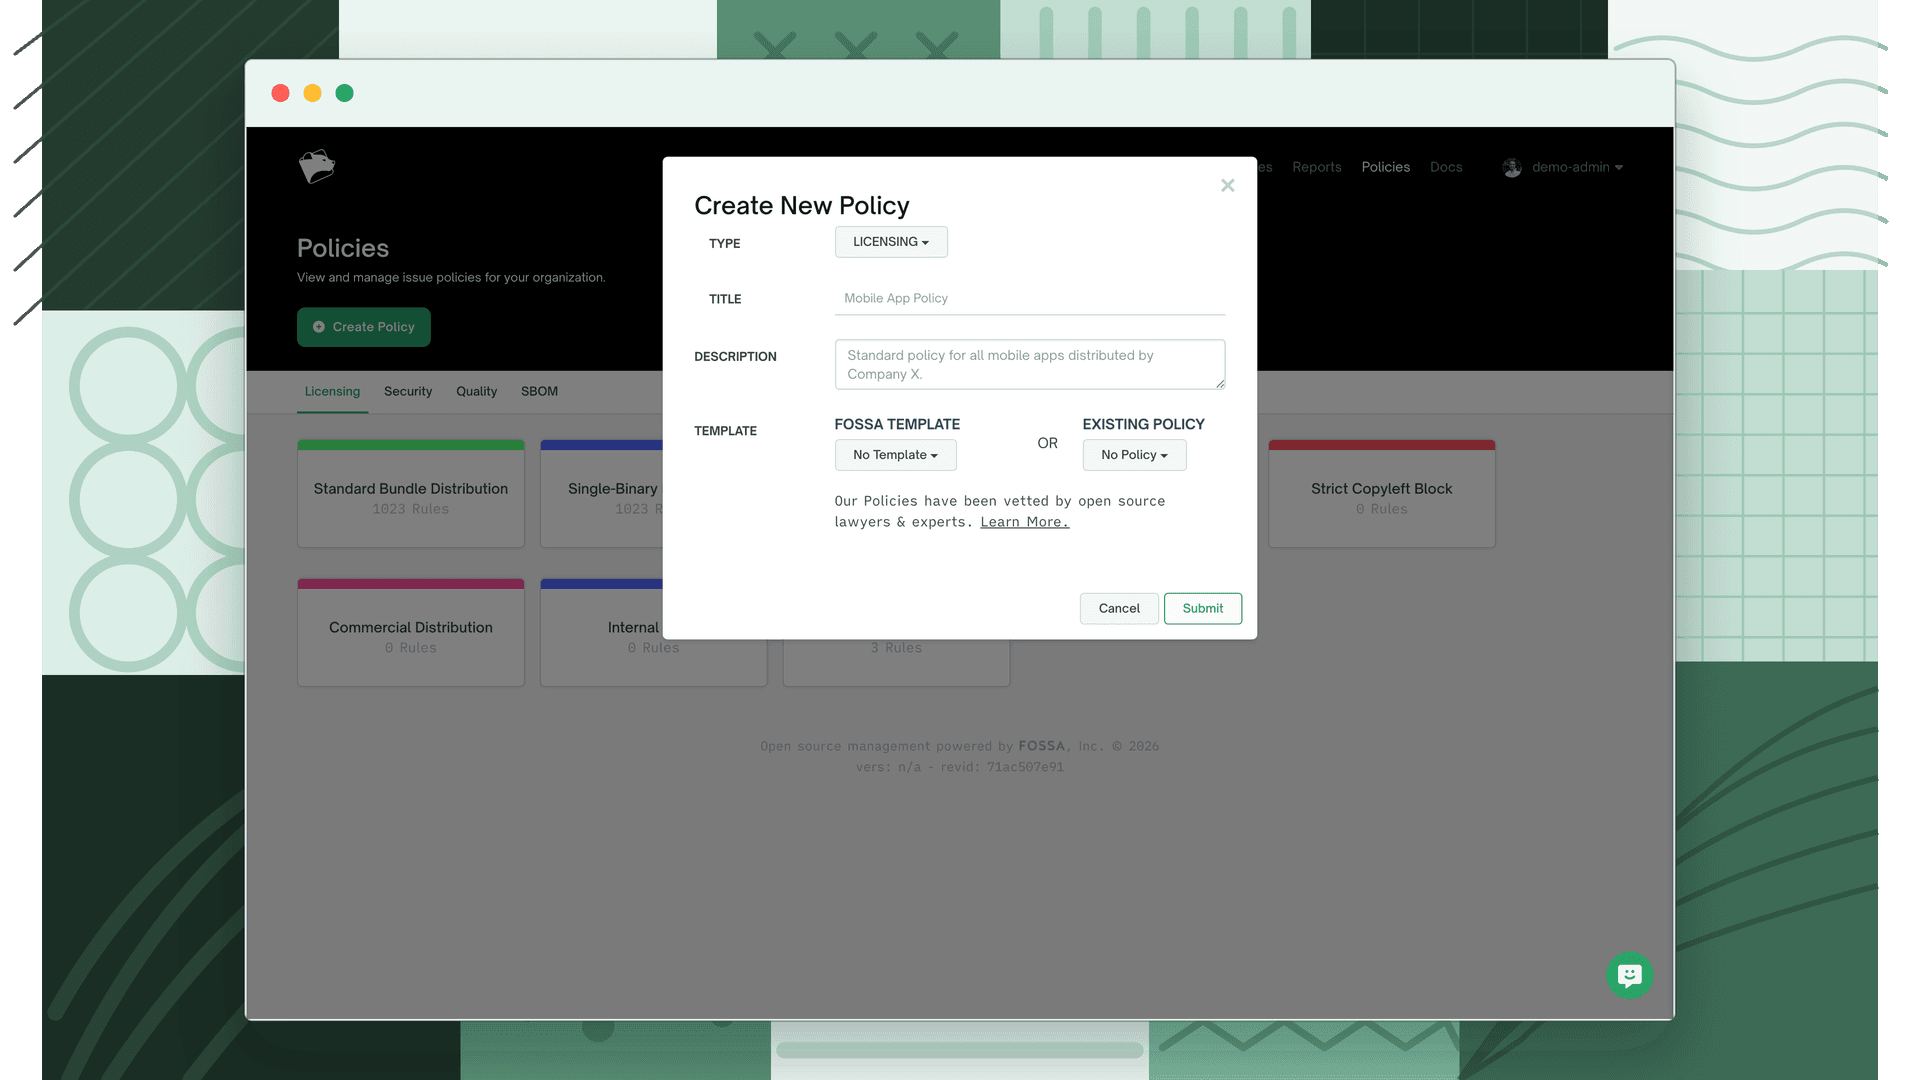Open Docs in the top navigation
1920x1080 pixels.
pos(1446,167)
